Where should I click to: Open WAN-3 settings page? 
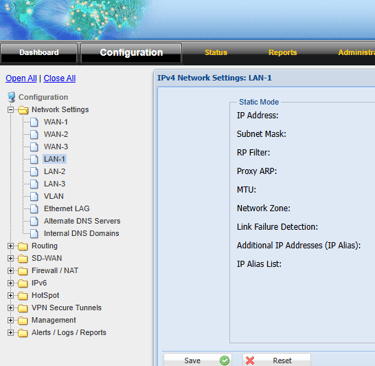coord(56,147)
